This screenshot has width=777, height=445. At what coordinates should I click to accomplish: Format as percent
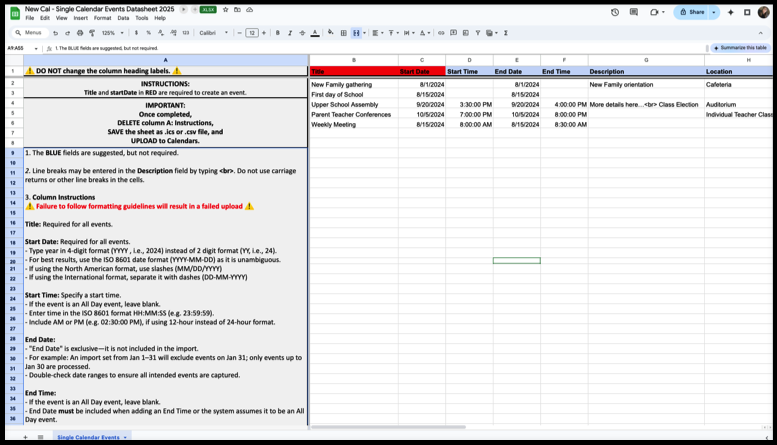coord(148,33)
